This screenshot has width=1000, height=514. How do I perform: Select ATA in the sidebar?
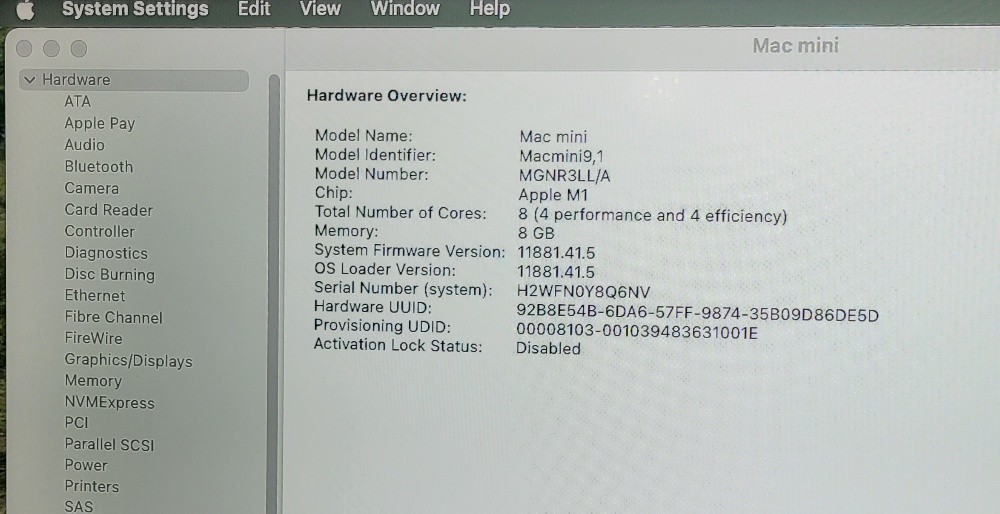point(78,101)
